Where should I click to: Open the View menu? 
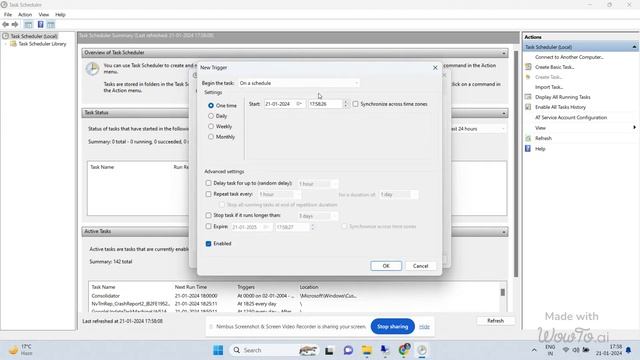44,14
